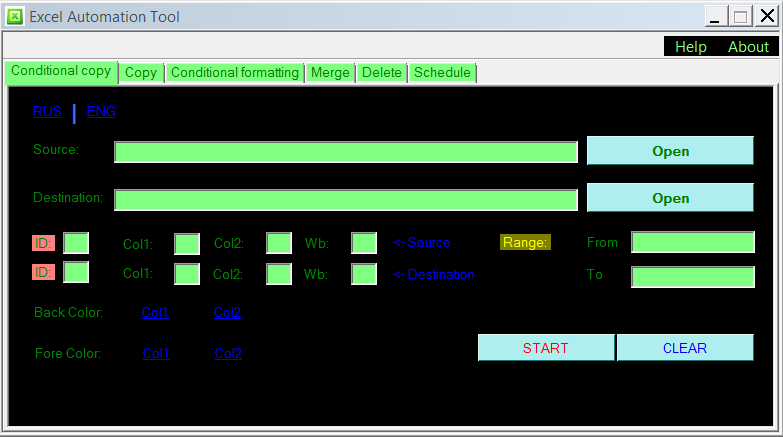Viewport: 783px width, 437px height.
Task: Click the 'Back Color:' label
Action: pos(68,313)
